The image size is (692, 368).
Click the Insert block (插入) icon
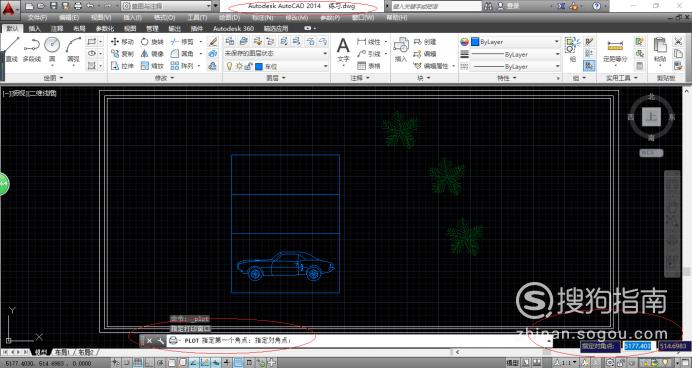click(401, 50)
